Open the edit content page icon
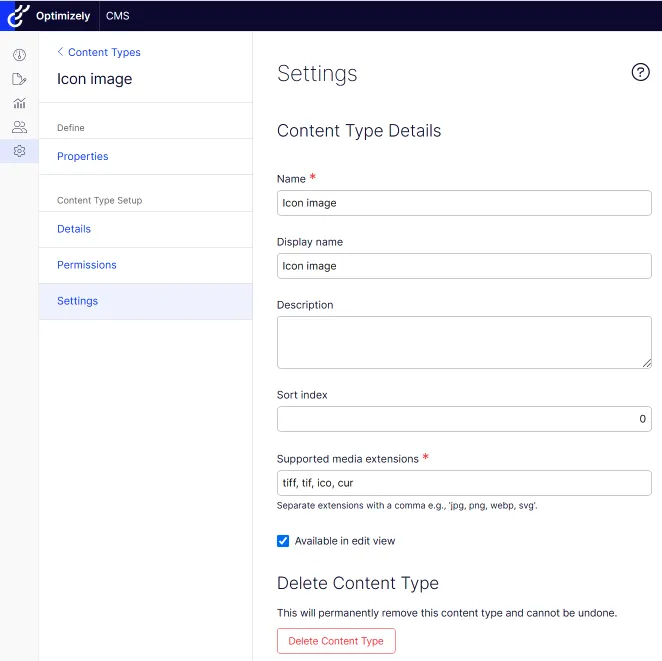The height and width of the screenshot is (661, 662). 19,79
